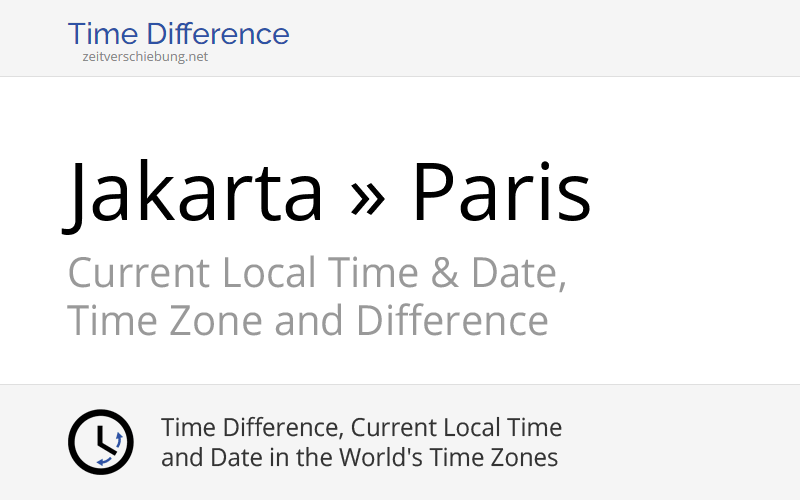The width and height of the screenshot is (800, 500).
Task: Click the word 'Time' in the top logo
Action: pyautogui.click(x=100, y=34)
